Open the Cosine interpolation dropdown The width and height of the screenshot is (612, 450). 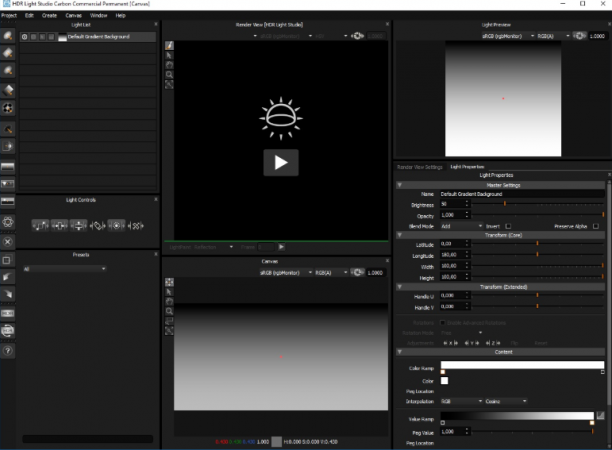pos(506,401)
